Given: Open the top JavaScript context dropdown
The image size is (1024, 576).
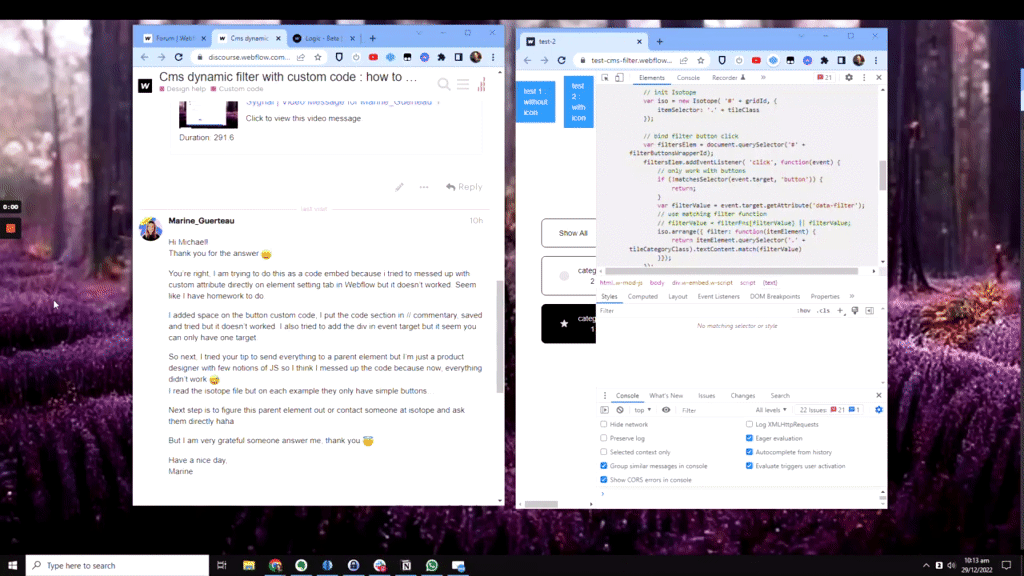Looking at the screenshot, I should click(x=643, y=410).
